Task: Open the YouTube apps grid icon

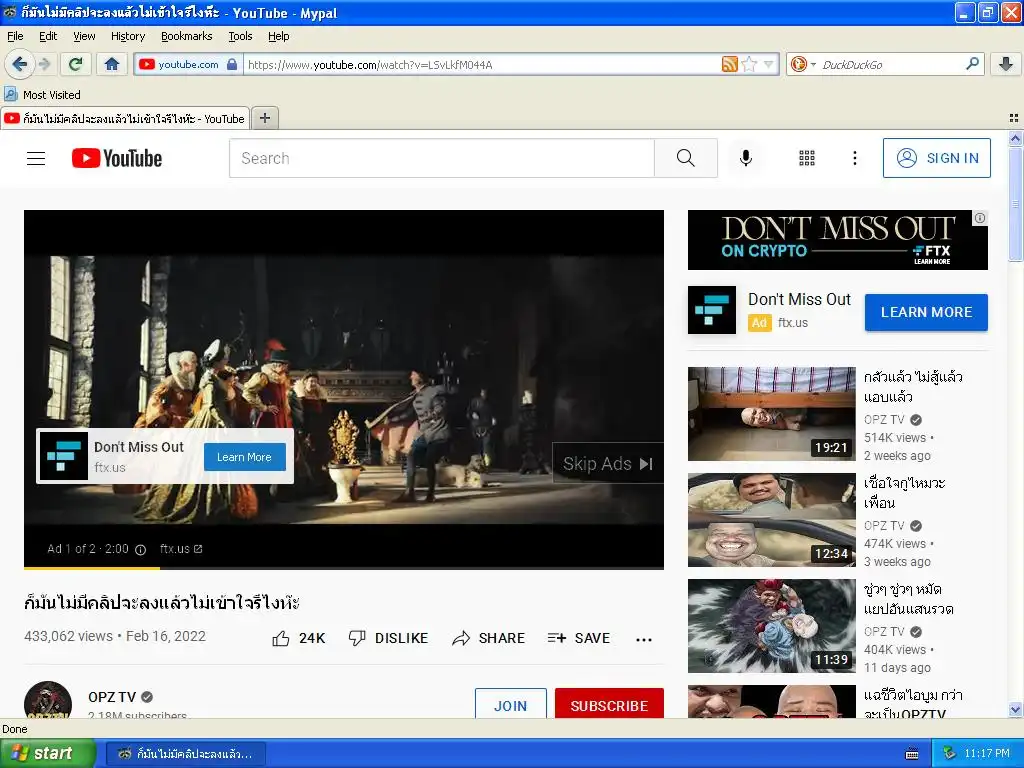Action: coord(807,158)
